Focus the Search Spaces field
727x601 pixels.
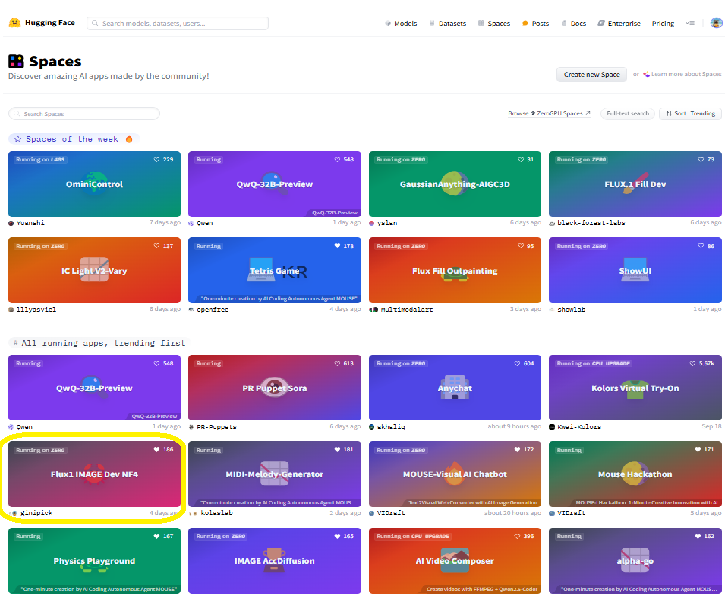click(x=84, y=114)
